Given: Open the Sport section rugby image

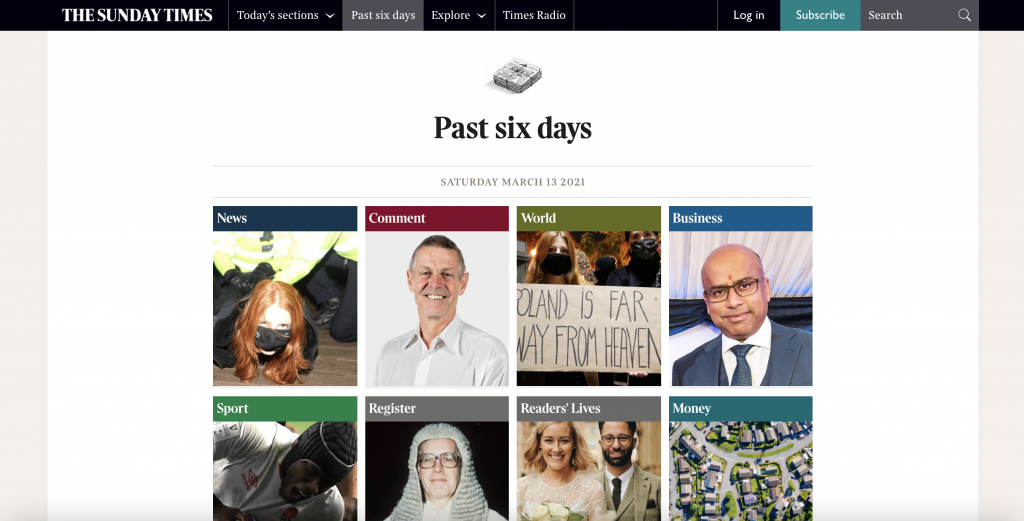Looking at the screenshot, I should pos(285,471).
